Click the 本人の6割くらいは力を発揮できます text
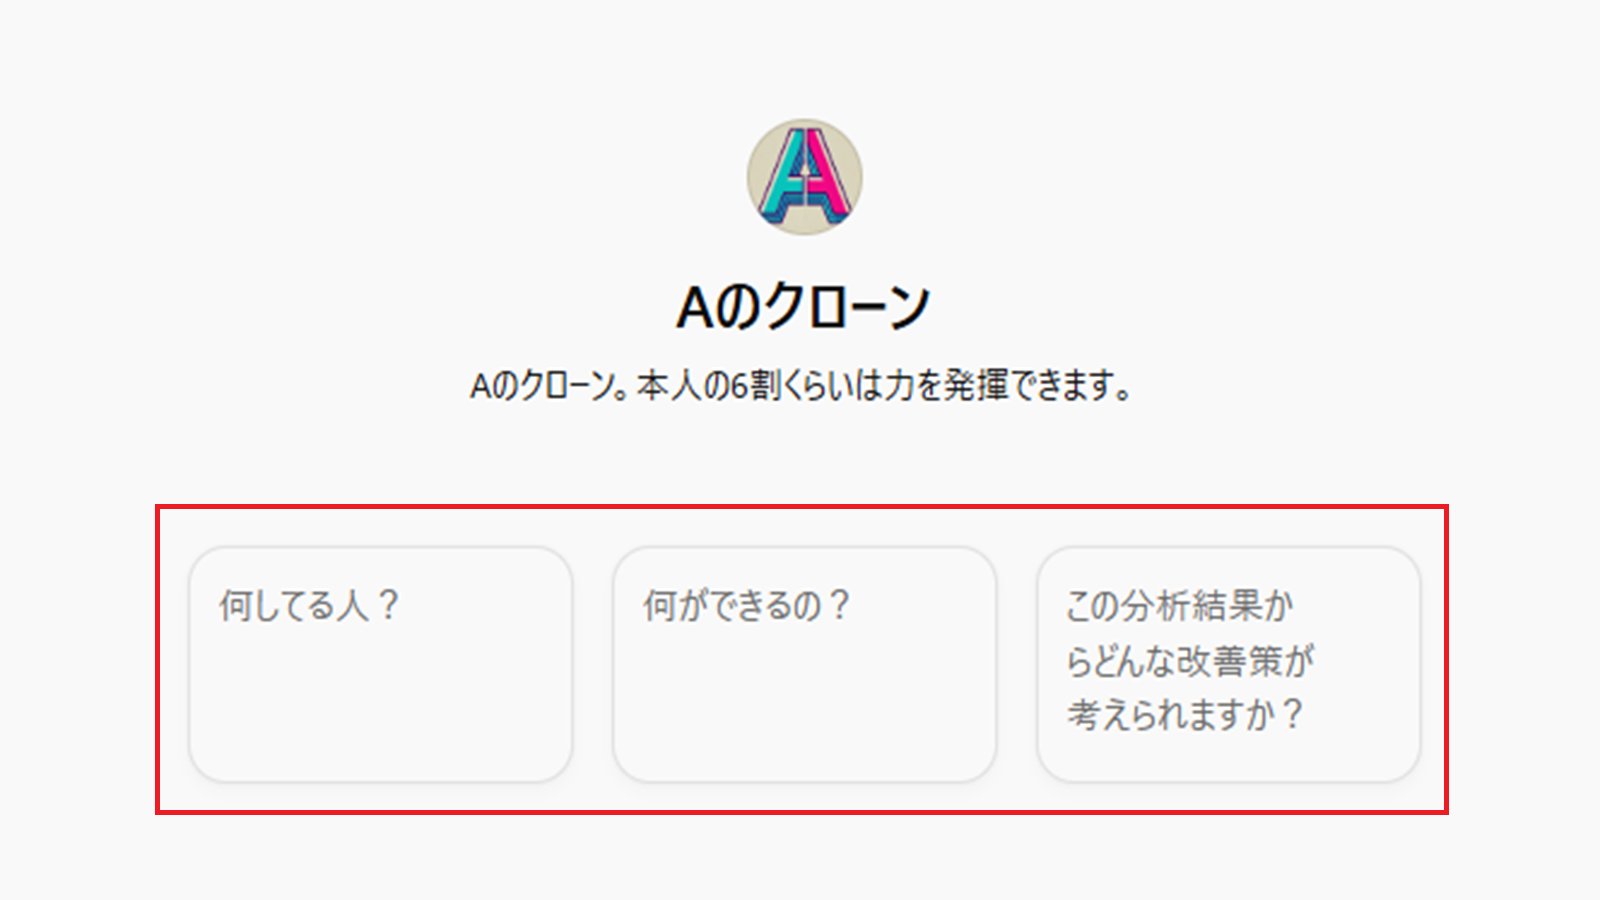The height and width of the screenshot is (900, 1600). click(884, 386)
